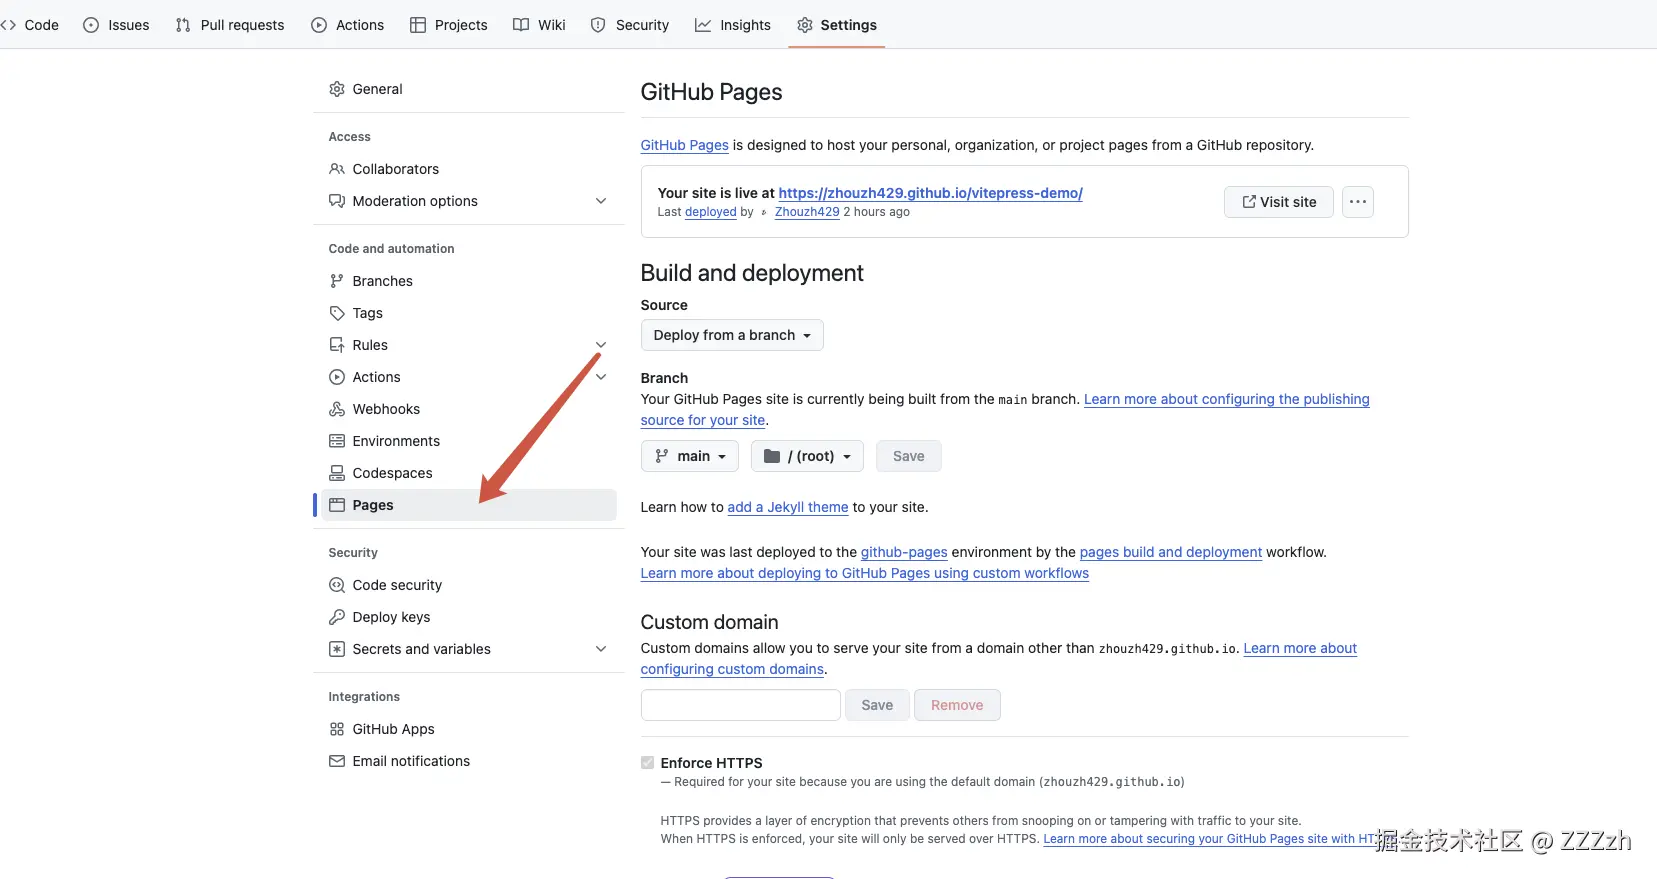This screenshot has height=879, width=1657.
Task: Open the Wiki tab
Action: click(x=539, y=25)
